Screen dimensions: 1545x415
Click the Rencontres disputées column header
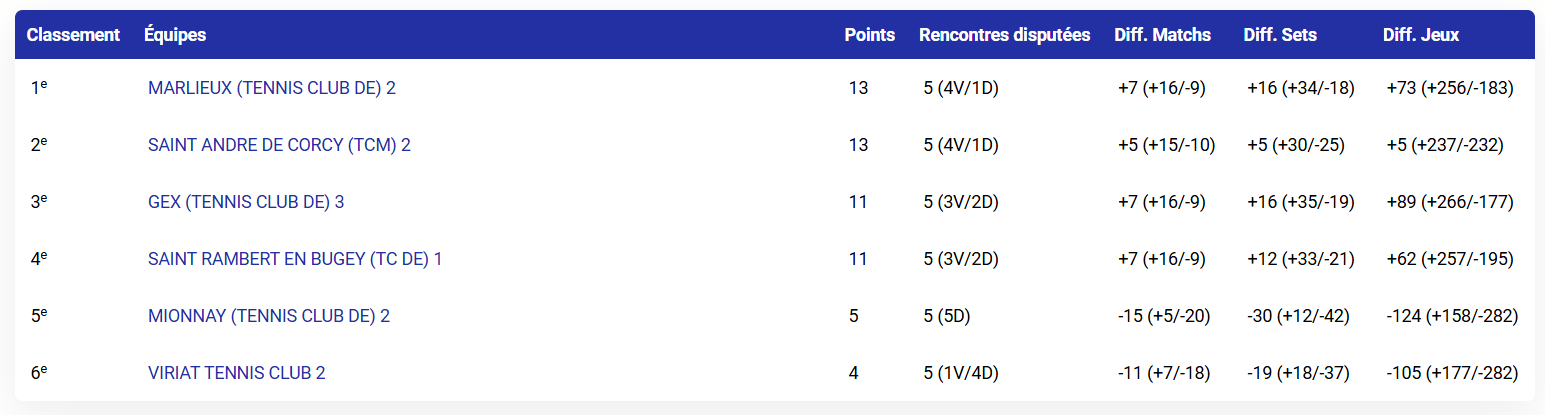[x=1004, y=35]
